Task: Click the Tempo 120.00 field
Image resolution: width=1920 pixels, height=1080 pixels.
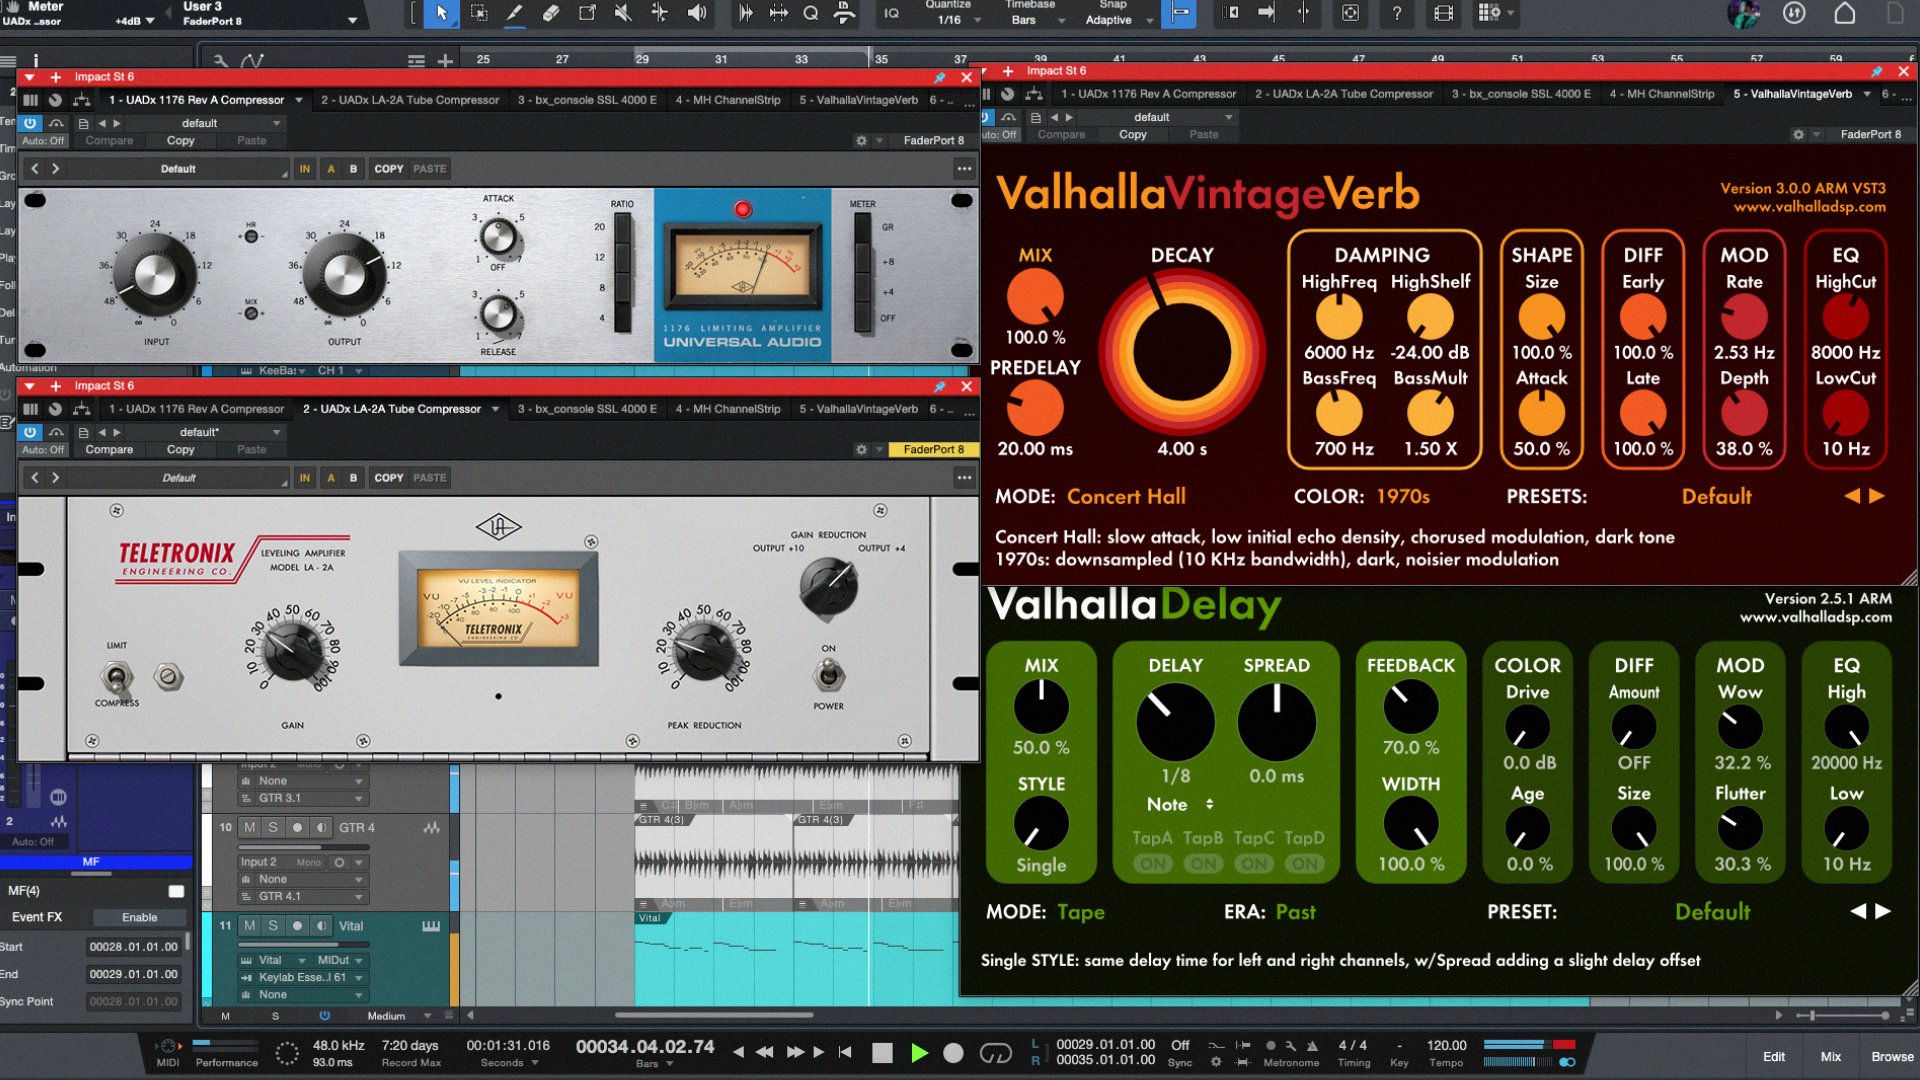Action: point(1446,1046)
